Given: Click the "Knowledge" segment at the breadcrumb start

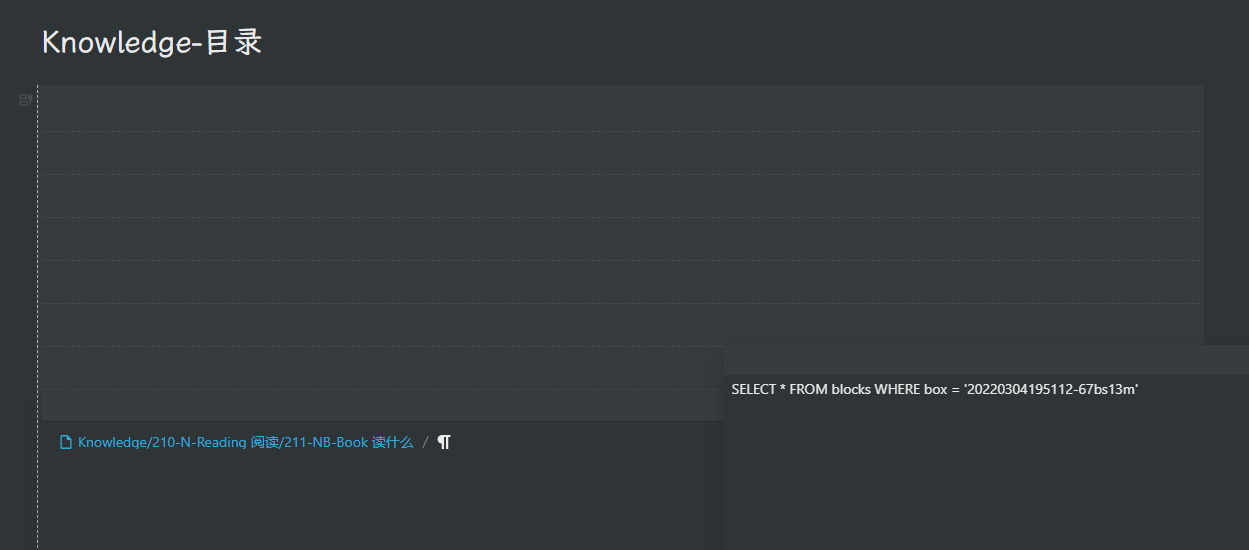Looking at the screenshot, I should pos(112,442).
